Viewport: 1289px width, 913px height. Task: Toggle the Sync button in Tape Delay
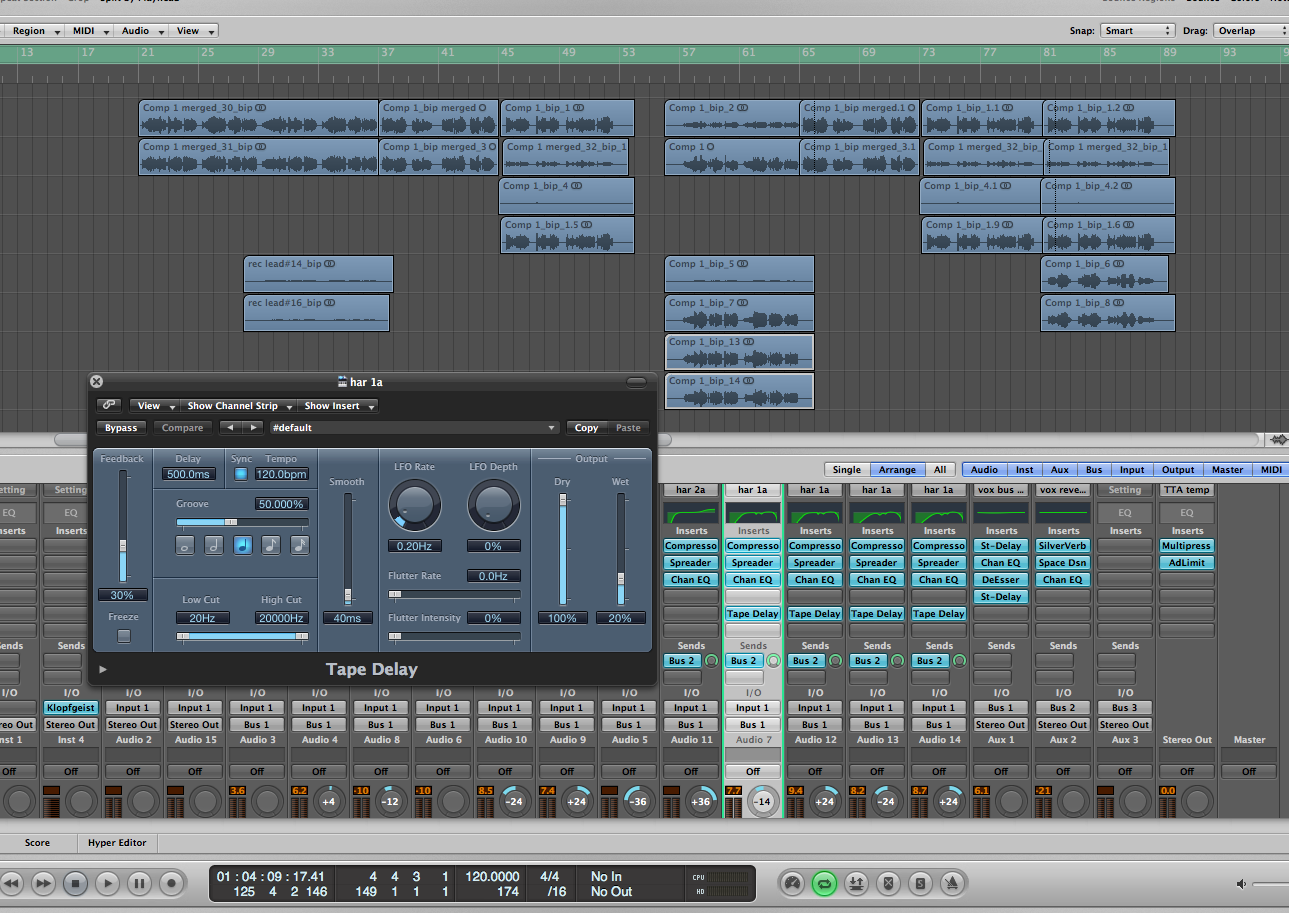tap(241, 474)
